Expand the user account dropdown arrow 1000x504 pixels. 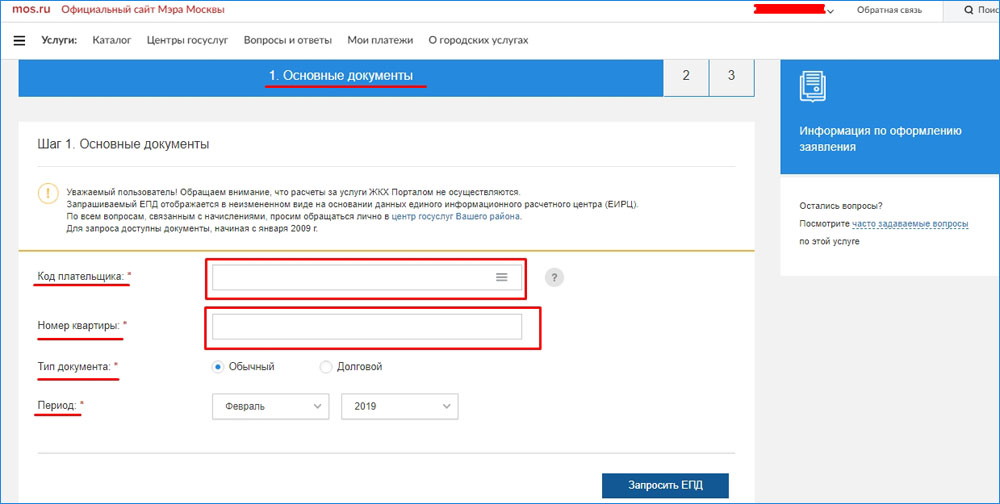830,11
